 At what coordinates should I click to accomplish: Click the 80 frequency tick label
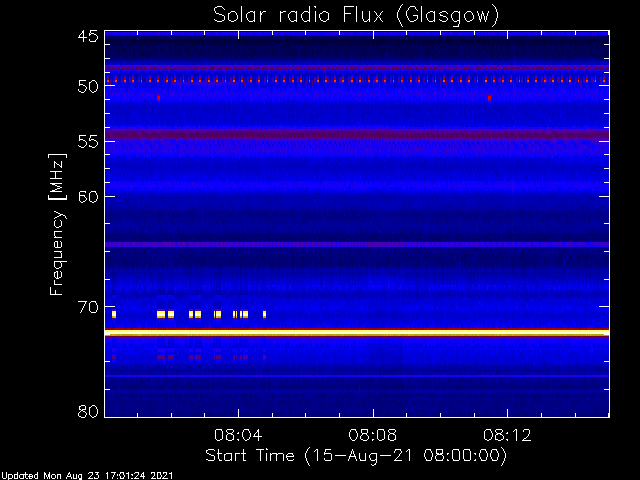(x=88, y=411)
